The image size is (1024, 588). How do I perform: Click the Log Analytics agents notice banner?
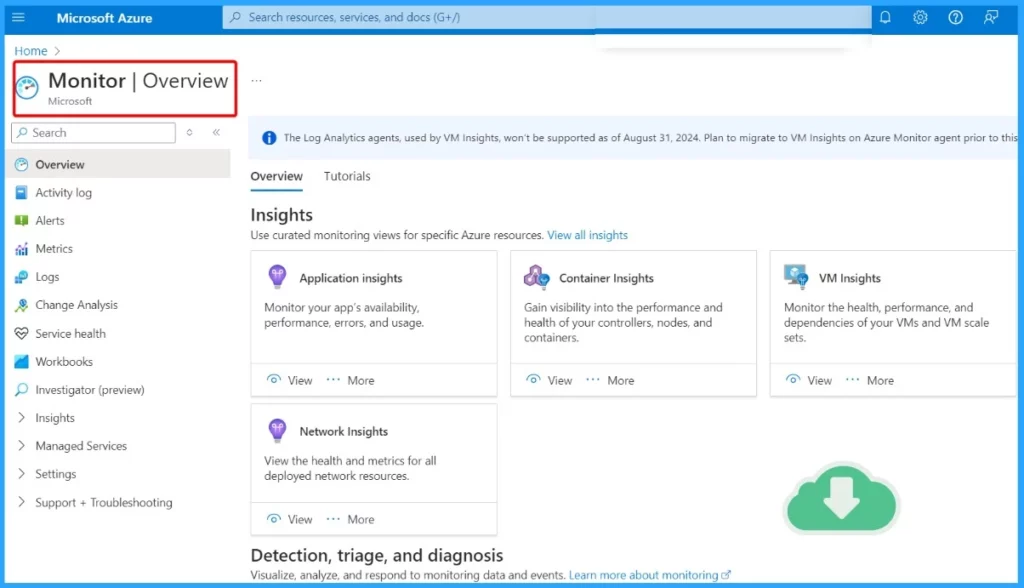(632, 138)
